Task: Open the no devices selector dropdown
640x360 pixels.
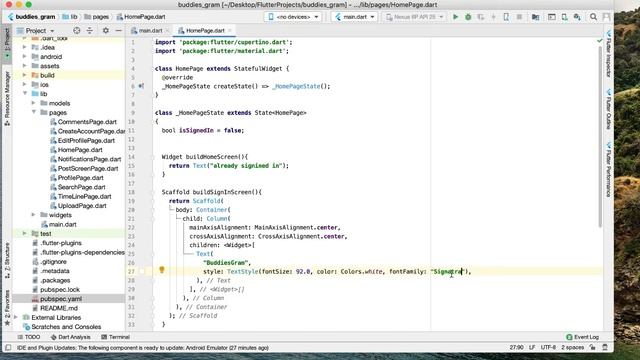Action: tap(293, 17)
